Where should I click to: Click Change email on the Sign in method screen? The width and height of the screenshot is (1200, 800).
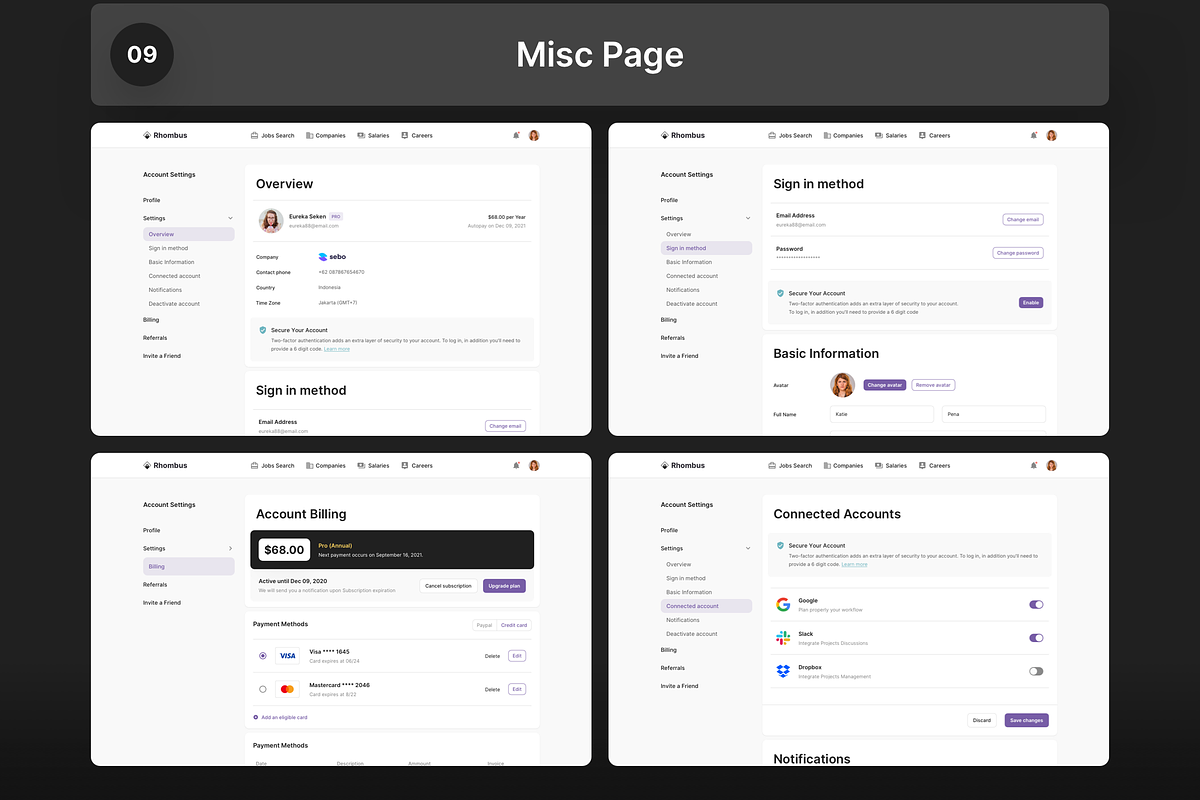point(1023,219)
